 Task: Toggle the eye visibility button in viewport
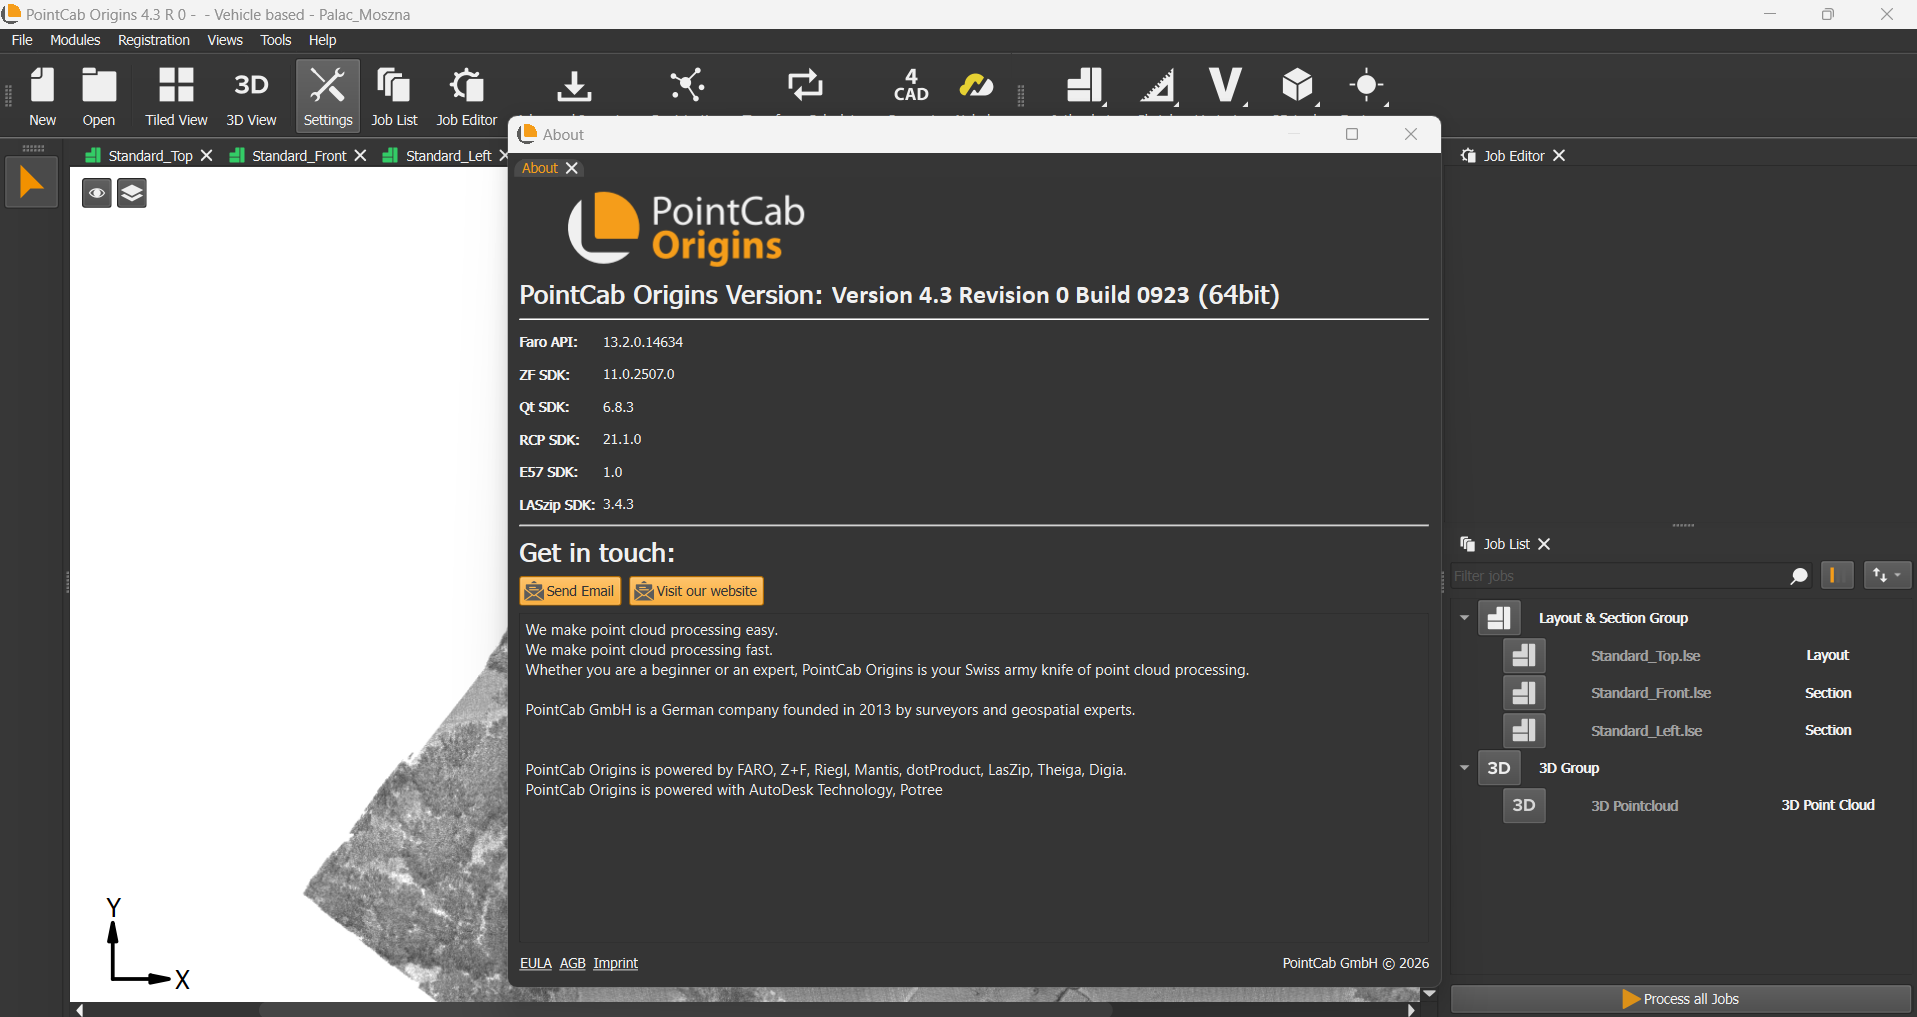coord(97,193)
